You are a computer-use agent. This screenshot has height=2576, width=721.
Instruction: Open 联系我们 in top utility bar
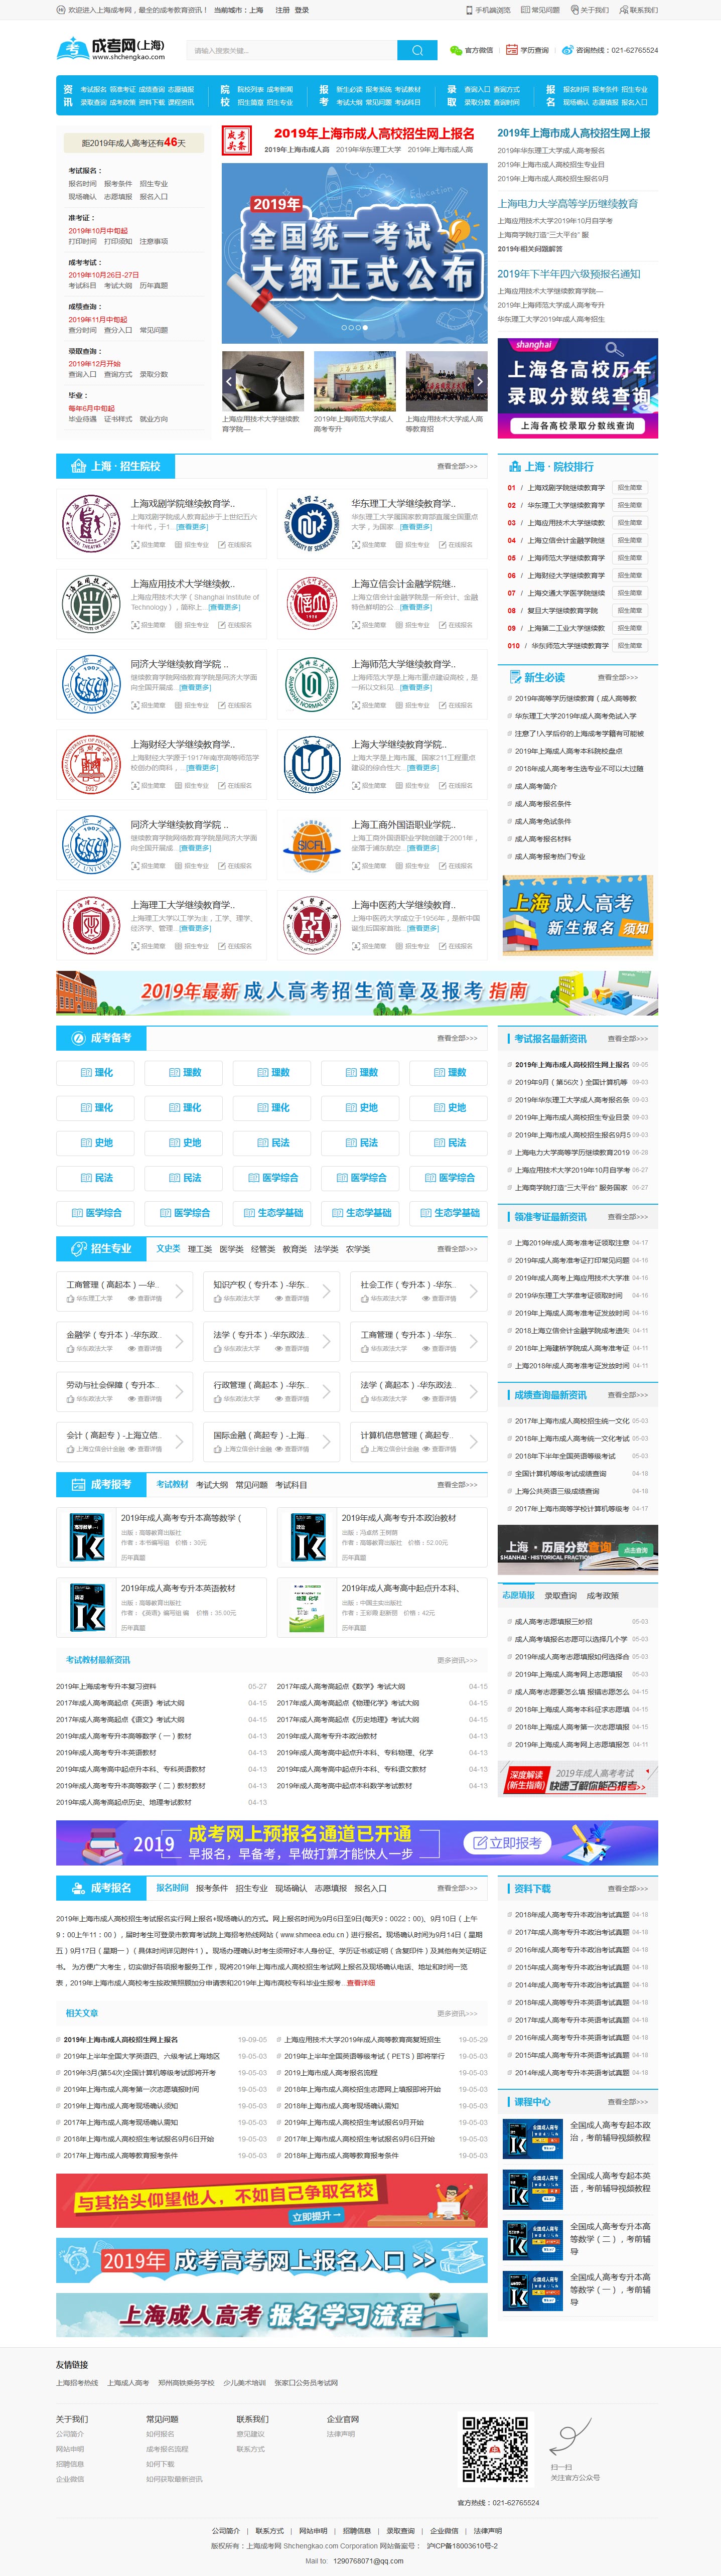click(638, 10)
